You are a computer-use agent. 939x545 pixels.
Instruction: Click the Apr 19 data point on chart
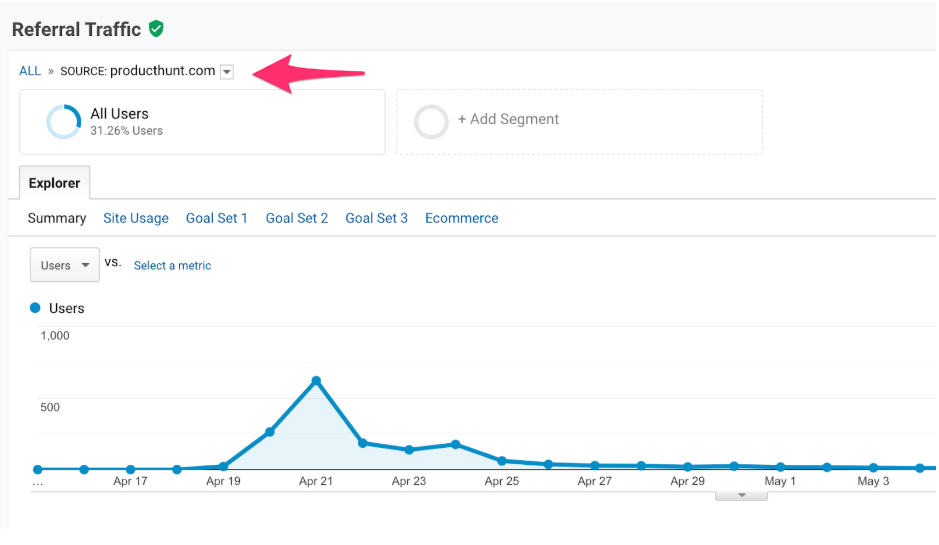click(x=223, y=466)
